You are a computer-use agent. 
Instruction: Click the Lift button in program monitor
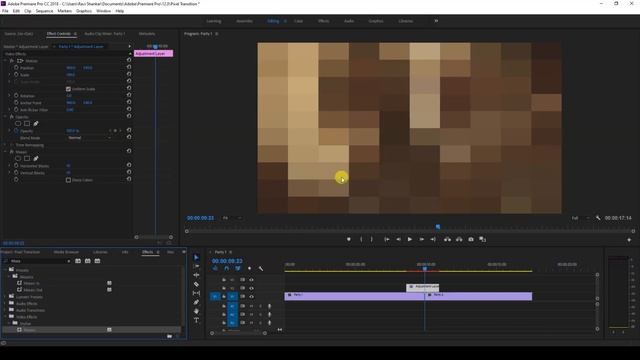[x=447, y=239]
